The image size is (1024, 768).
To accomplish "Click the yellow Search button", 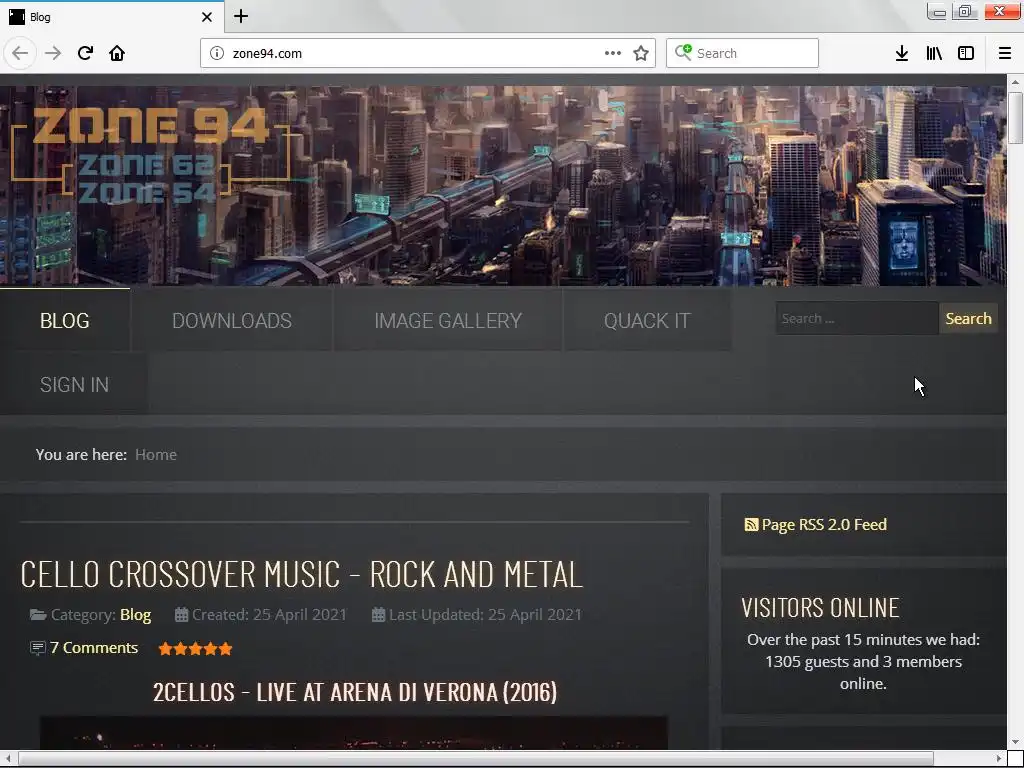I will pyautogui.click(x=968, y=319).
